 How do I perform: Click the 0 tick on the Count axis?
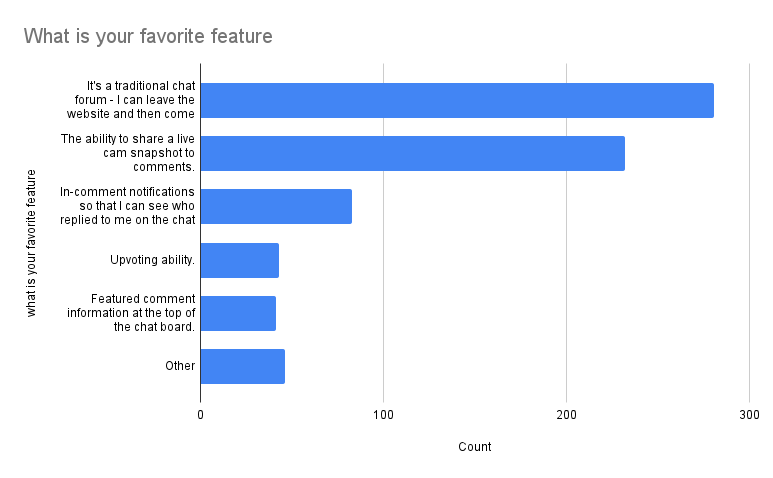200,414
